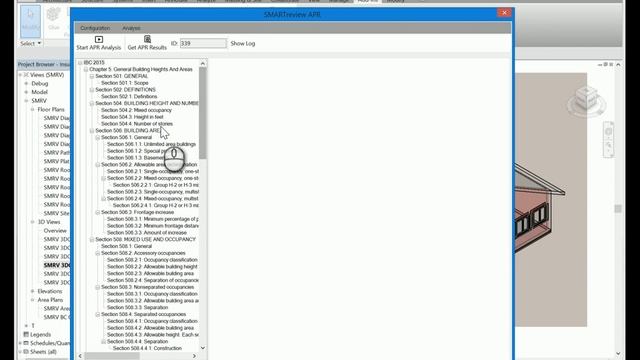Select Section 504.2: Mixed occupancy
The height and width of the screenshot is (360, 640).
coord(136,110)
